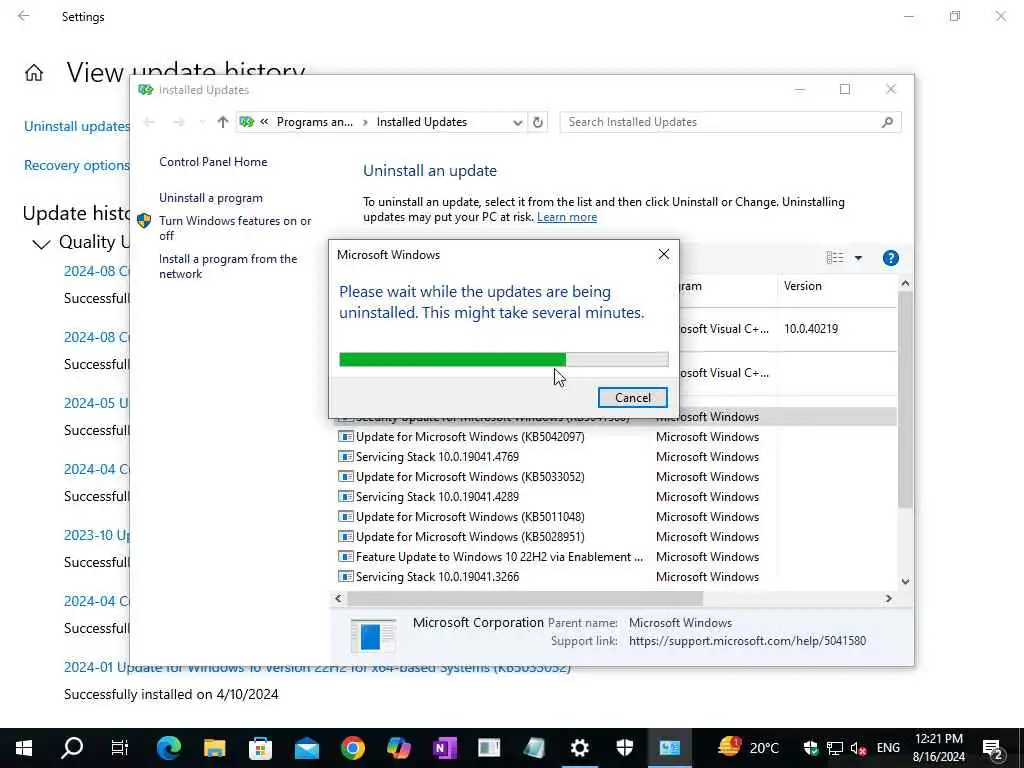1024x768 pixels.
Task: Cancel the update uninstall dialog
Action: [x=632, y=397]
